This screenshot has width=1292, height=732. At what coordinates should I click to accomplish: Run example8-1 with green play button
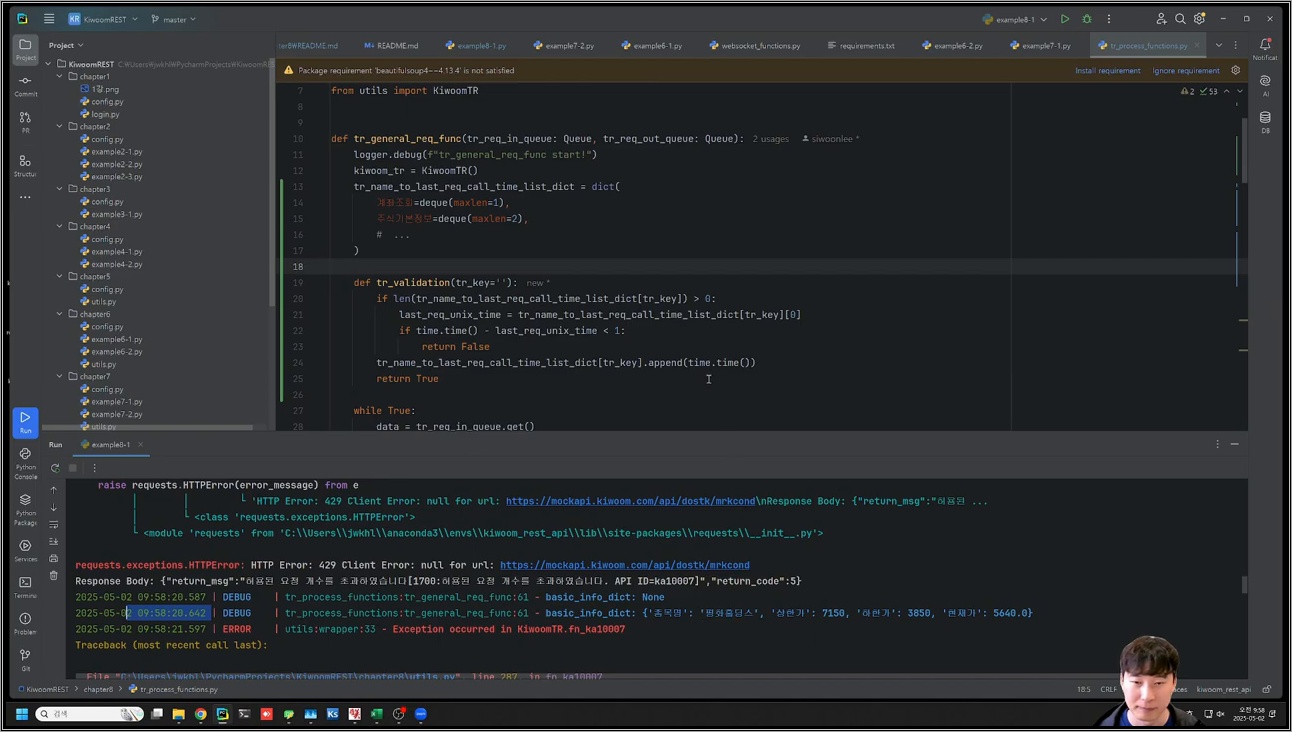pyautogui.click(x=1065, y=19)
